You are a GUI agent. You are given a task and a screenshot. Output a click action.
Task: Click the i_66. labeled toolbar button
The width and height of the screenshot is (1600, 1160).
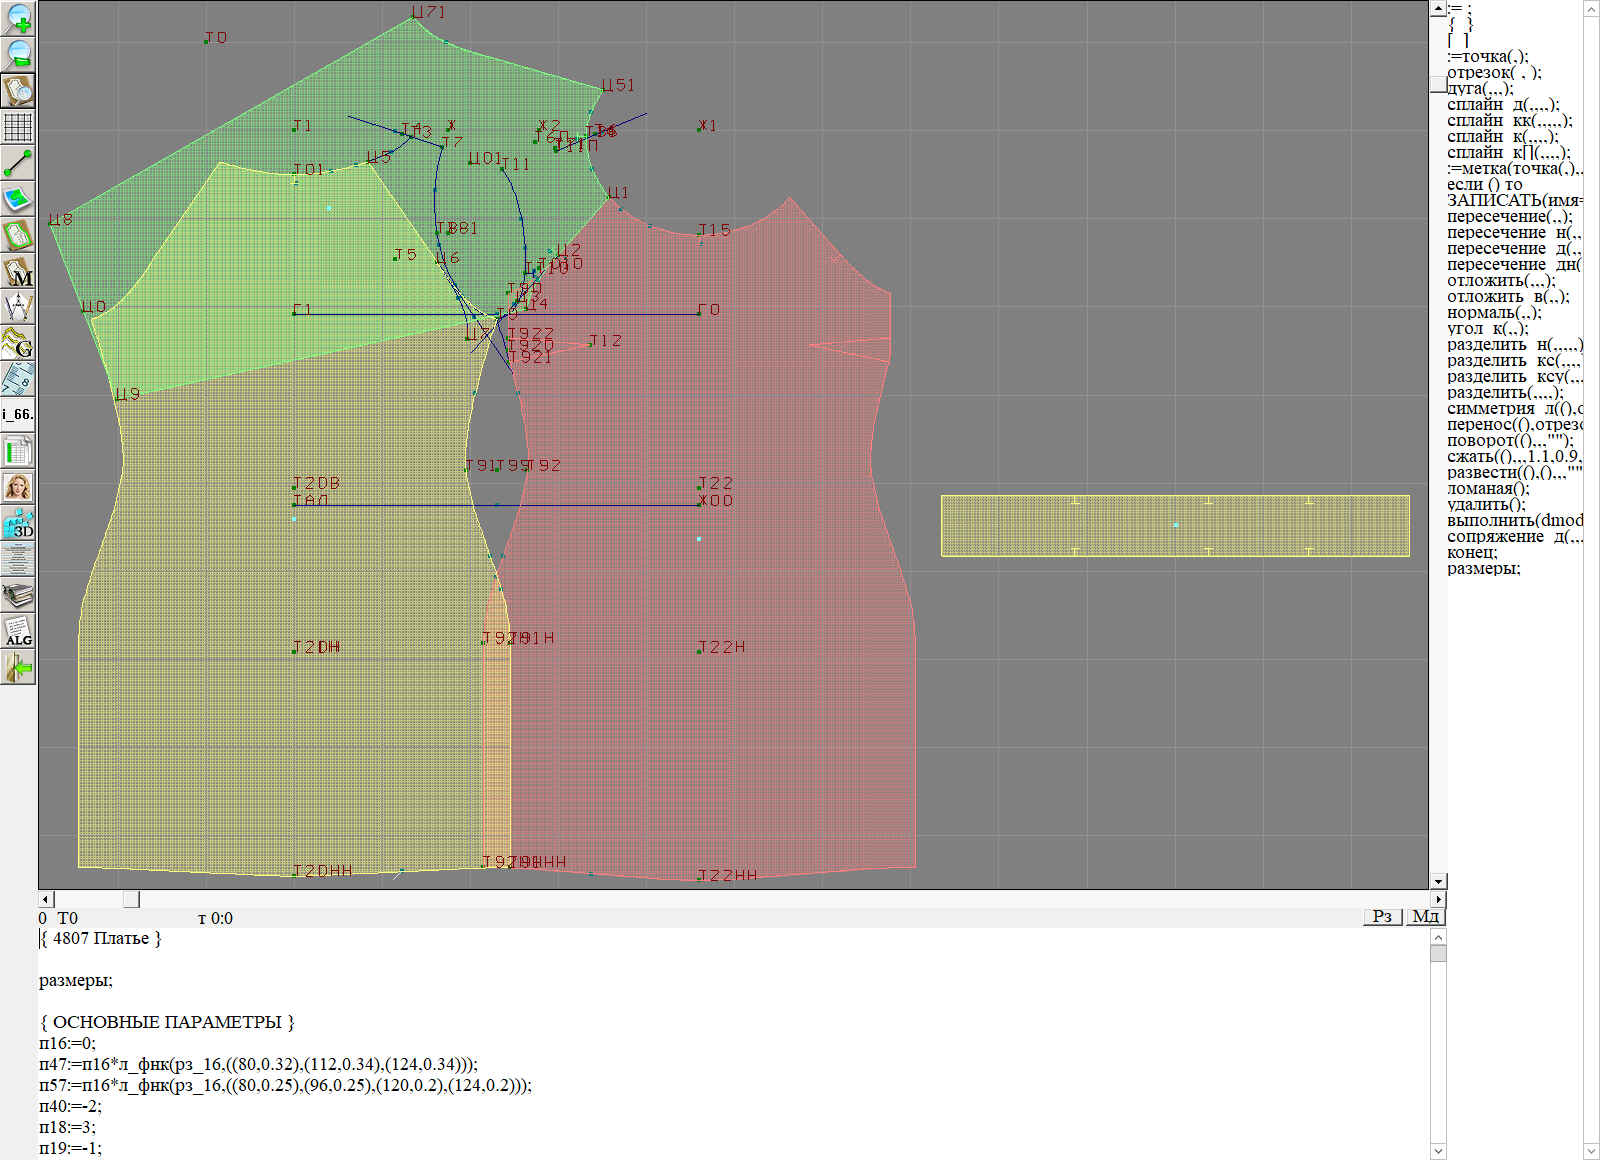click(18, 414)
